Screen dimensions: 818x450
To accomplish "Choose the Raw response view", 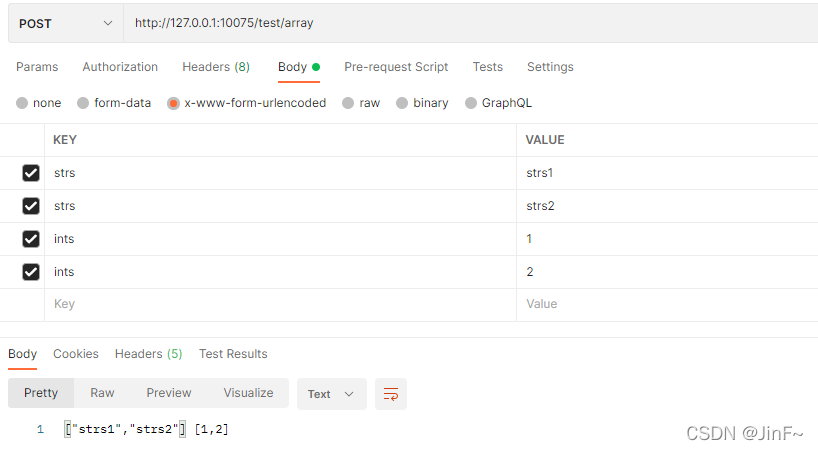I will click(x=102, y=393).
